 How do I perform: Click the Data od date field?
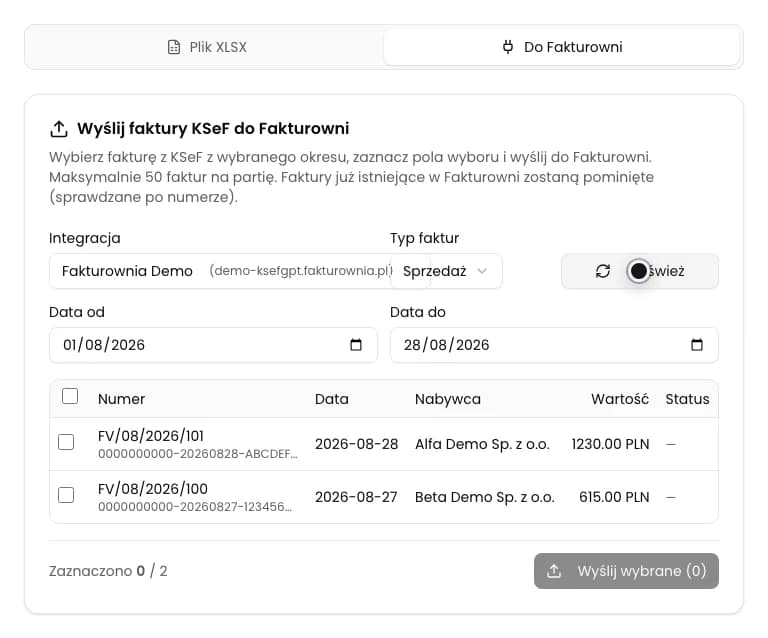213,345
